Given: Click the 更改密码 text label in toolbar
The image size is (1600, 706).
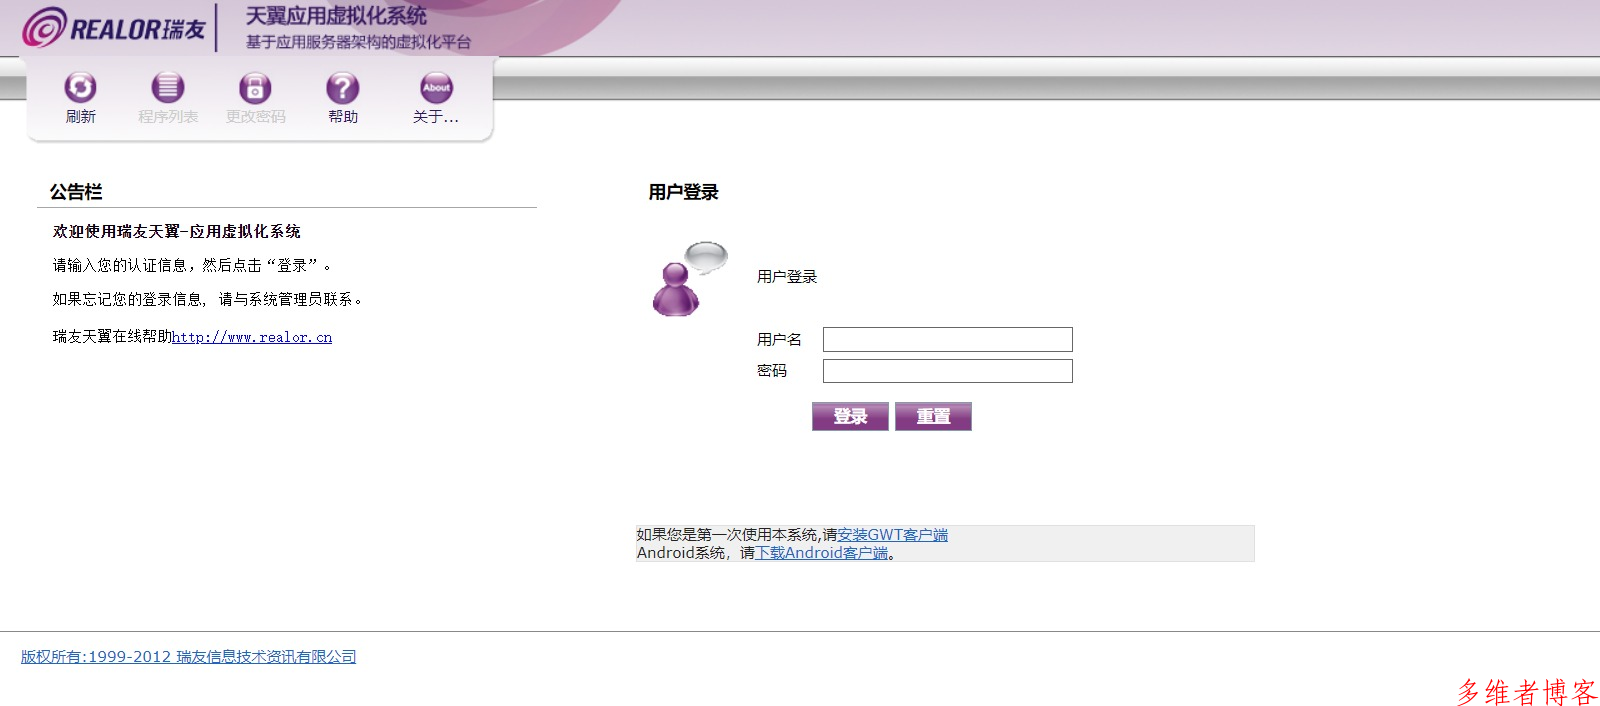Looking at the screenshot, I should [255, 117].
